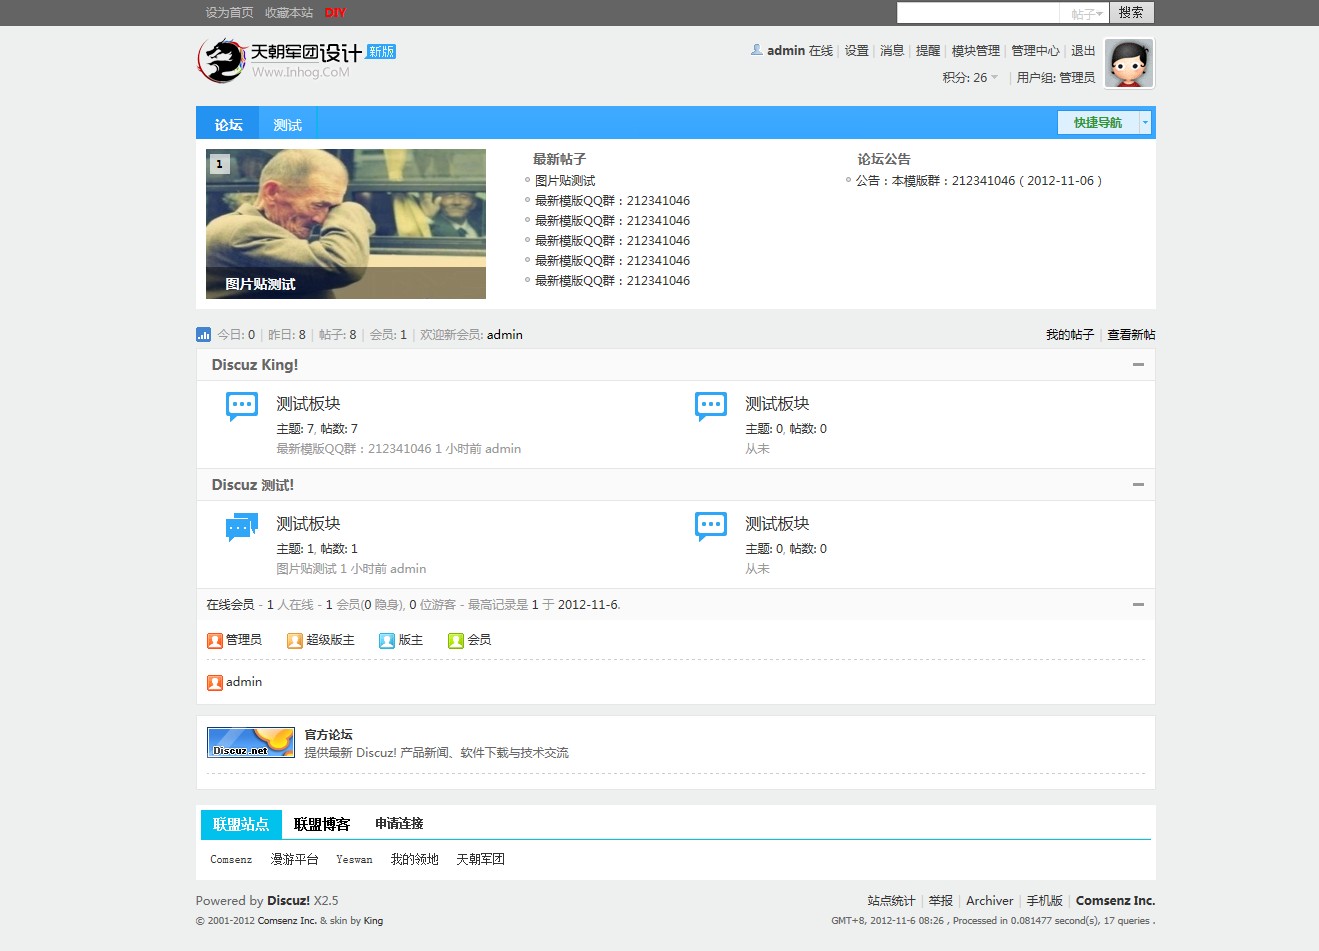1319x951 pixels.
Task: Switch to the 测试 navigation tab
Action: [x=287, y=125]
